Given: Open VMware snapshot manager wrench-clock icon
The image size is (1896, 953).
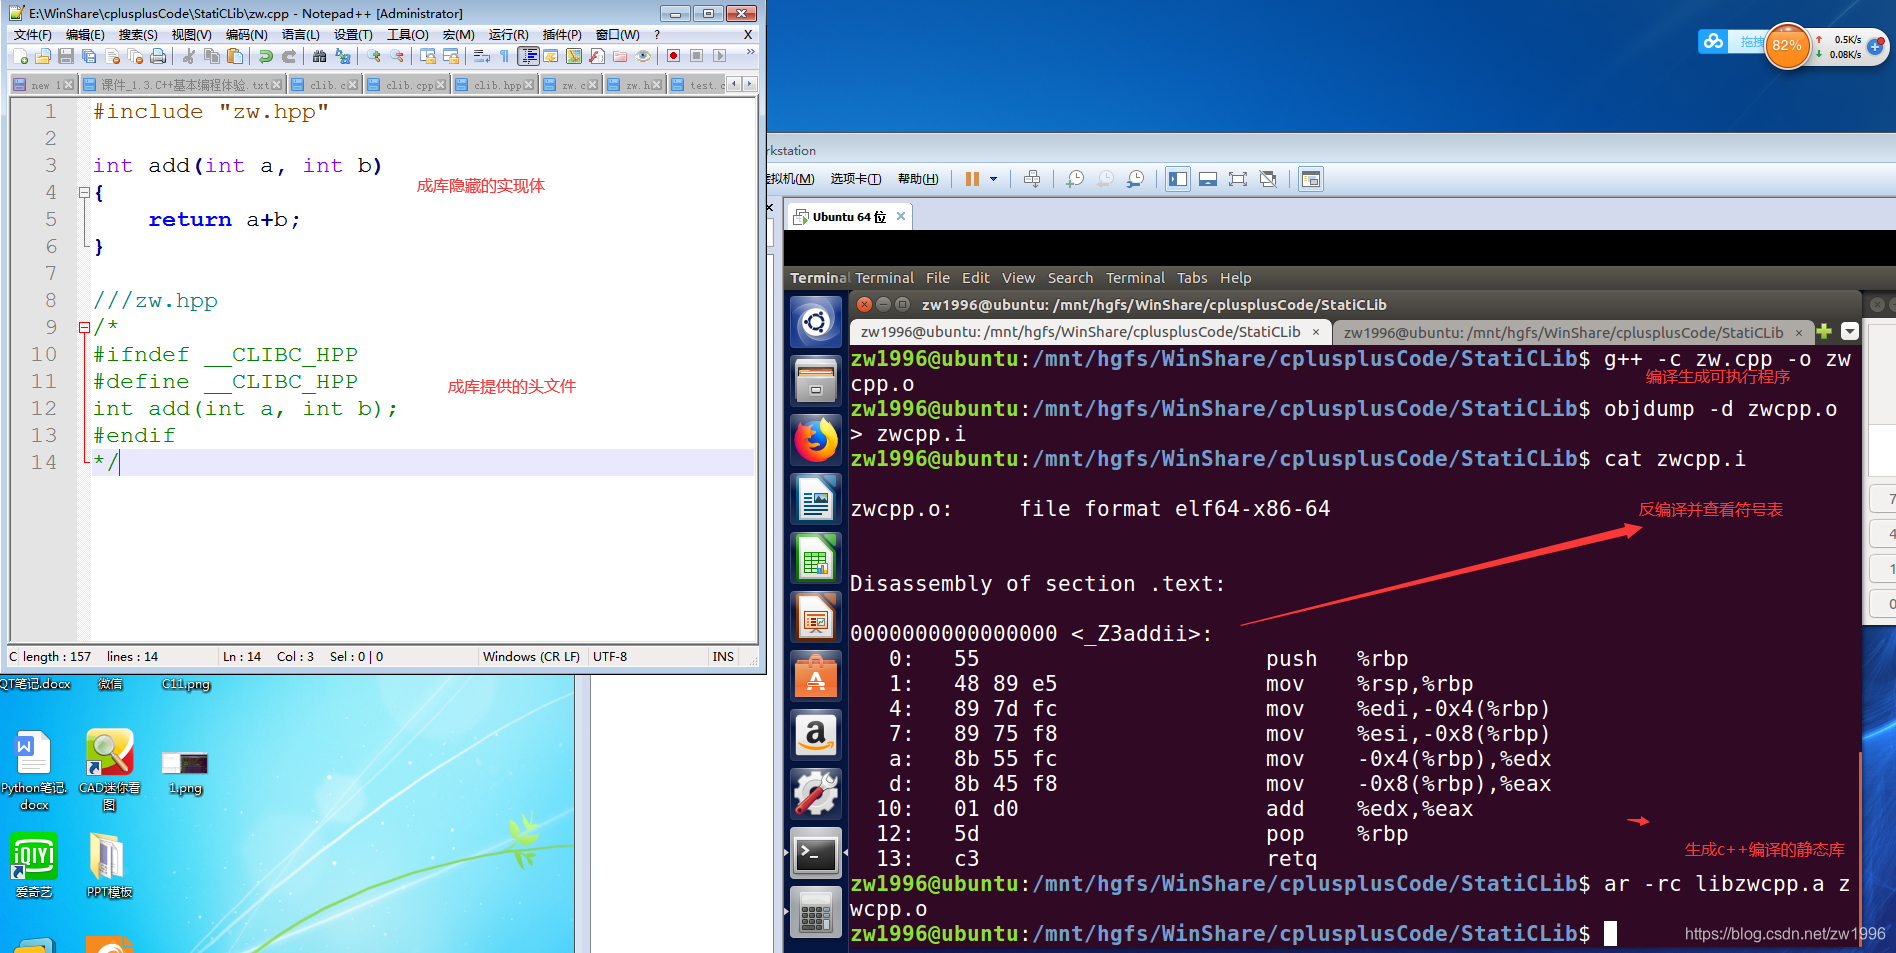Looking at the screenshot, I should [x=1135, y=179].
